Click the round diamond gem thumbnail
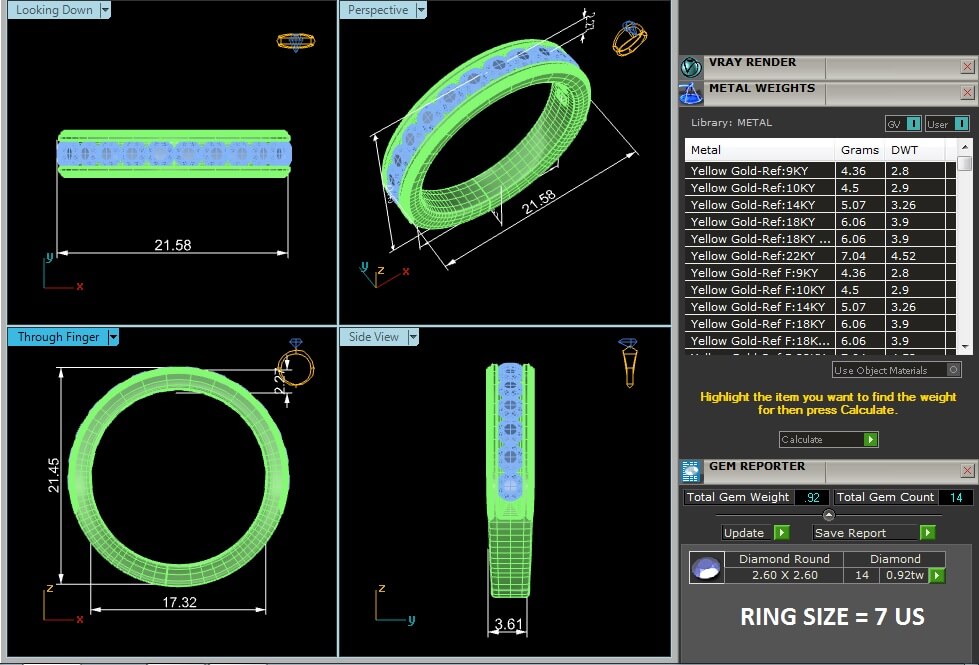Image resolution: width=979 pixels, height=665 pixels. 707,568
